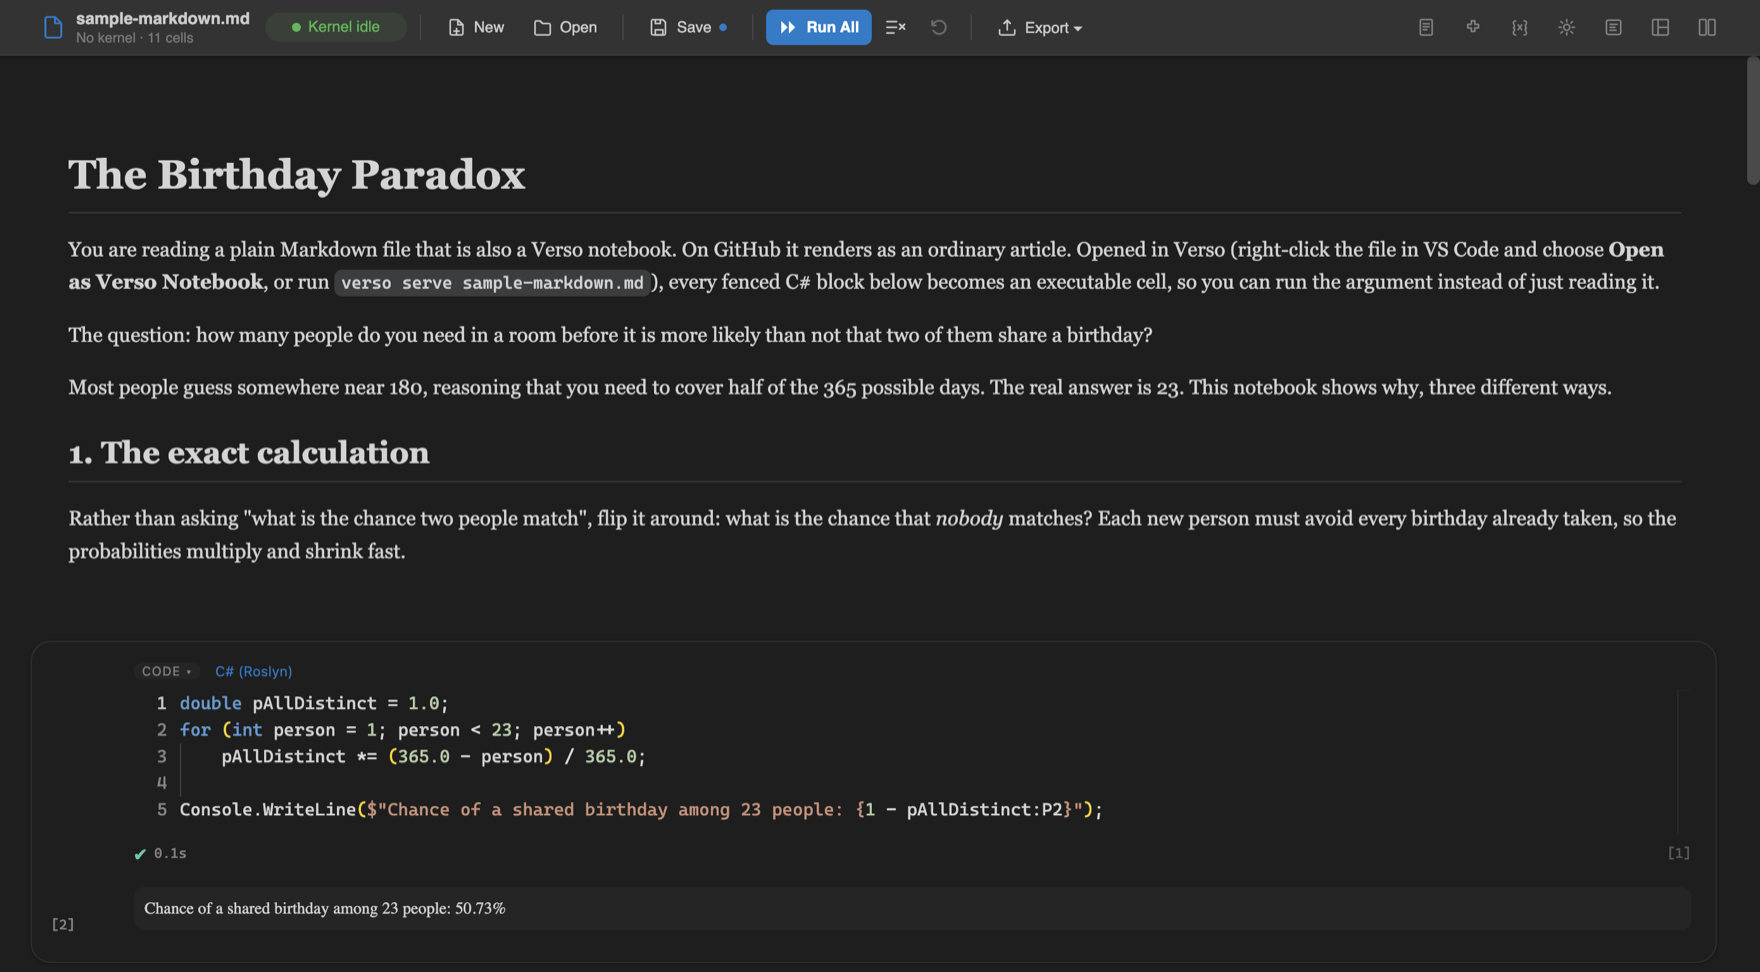The image size is (1760, 972).
Task: Click the italic word 'nobody'
Action: [969, 518]
